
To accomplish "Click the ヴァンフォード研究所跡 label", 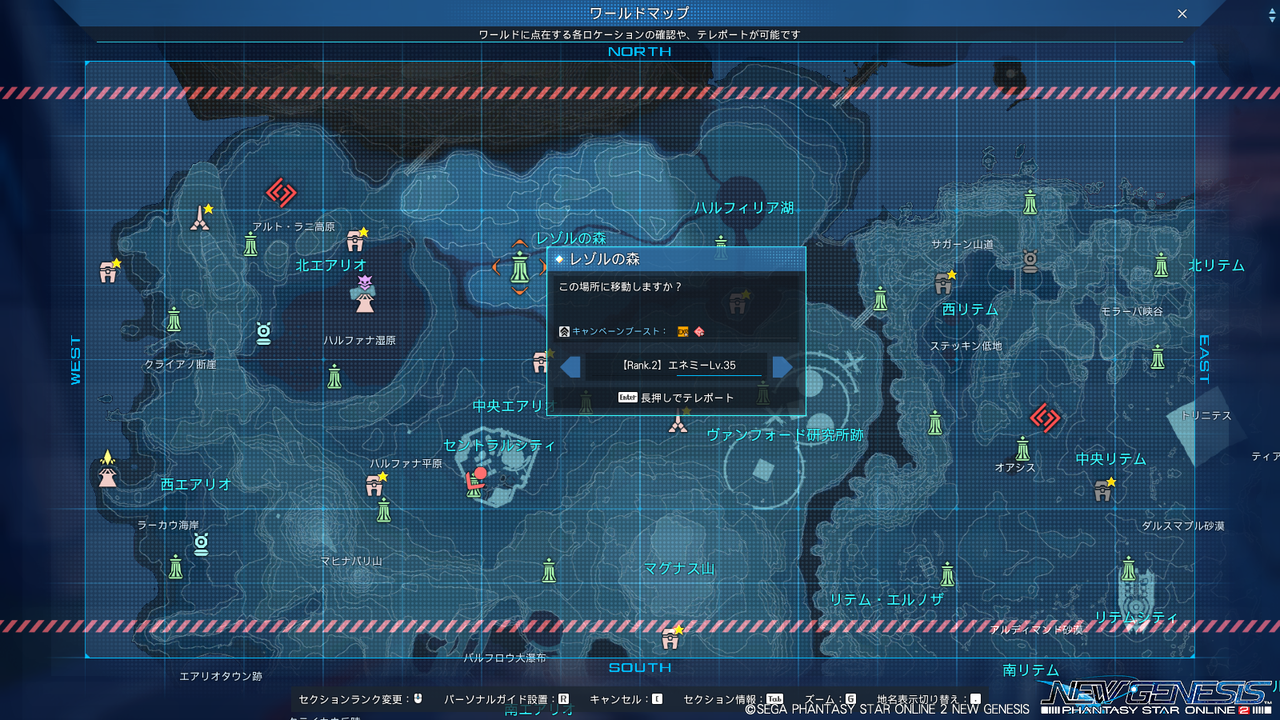I will 785,435.
